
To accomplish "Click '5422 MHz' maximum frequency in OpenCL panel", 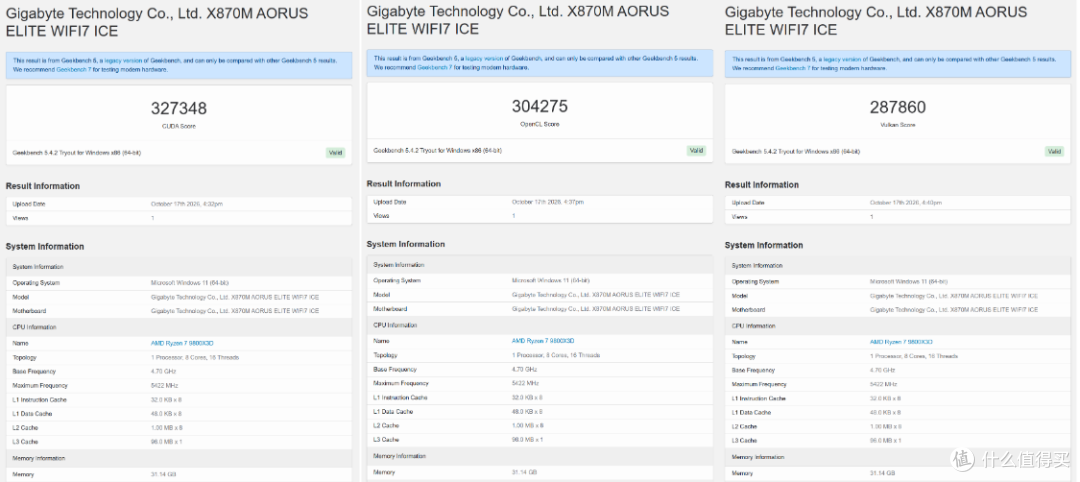I will tap(526, 384).
